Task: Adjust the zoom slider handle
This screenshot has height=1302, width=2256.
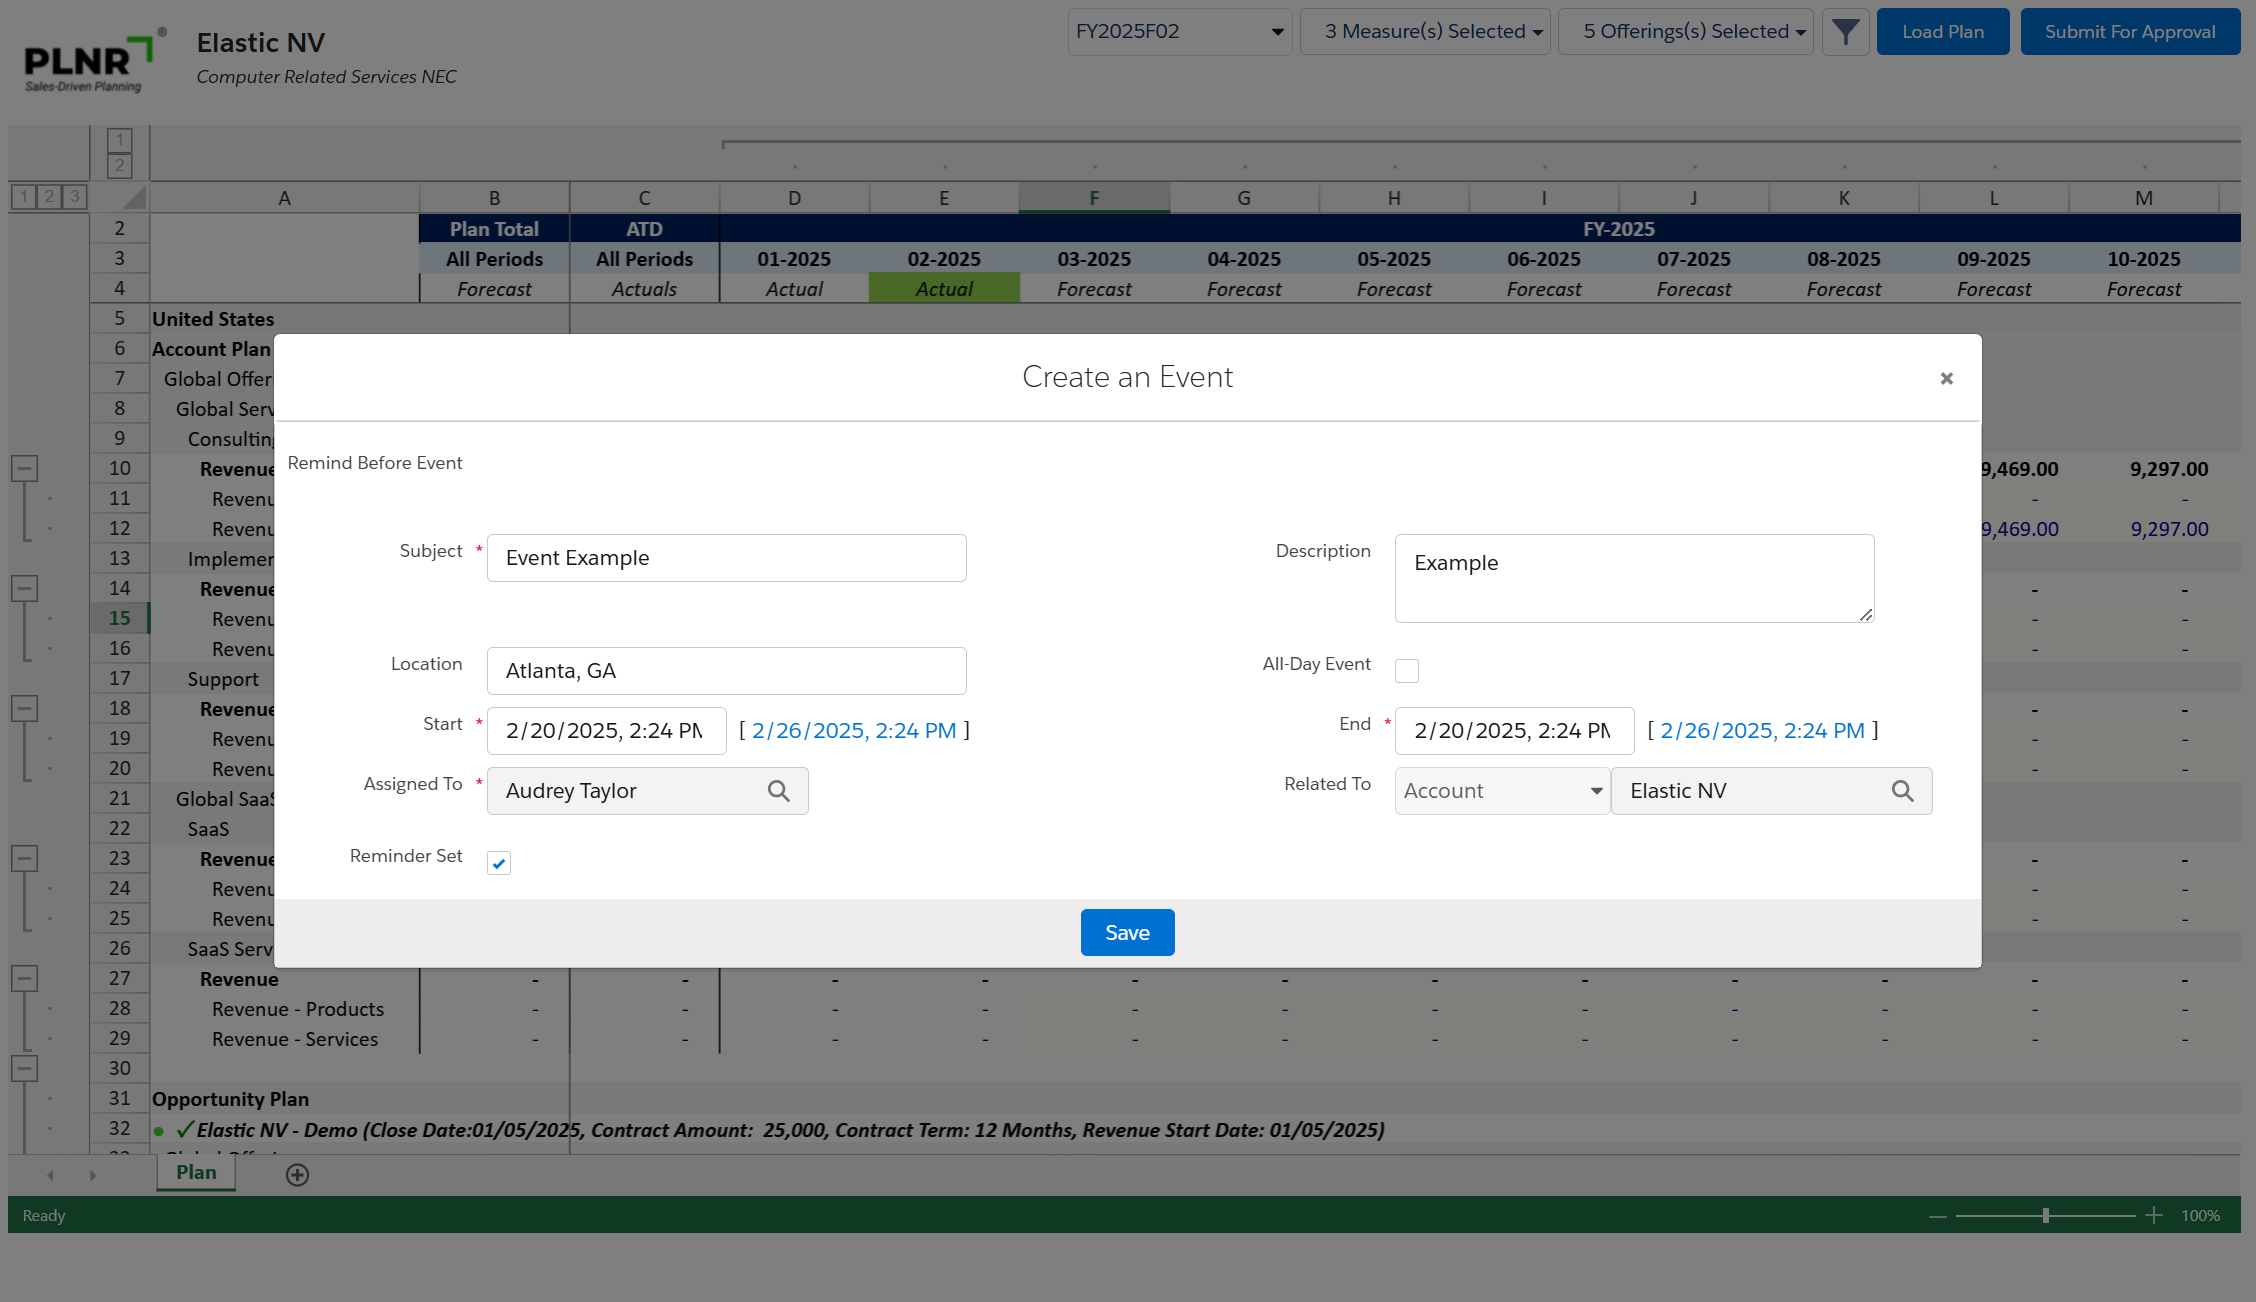Action: point(2046,1215)
